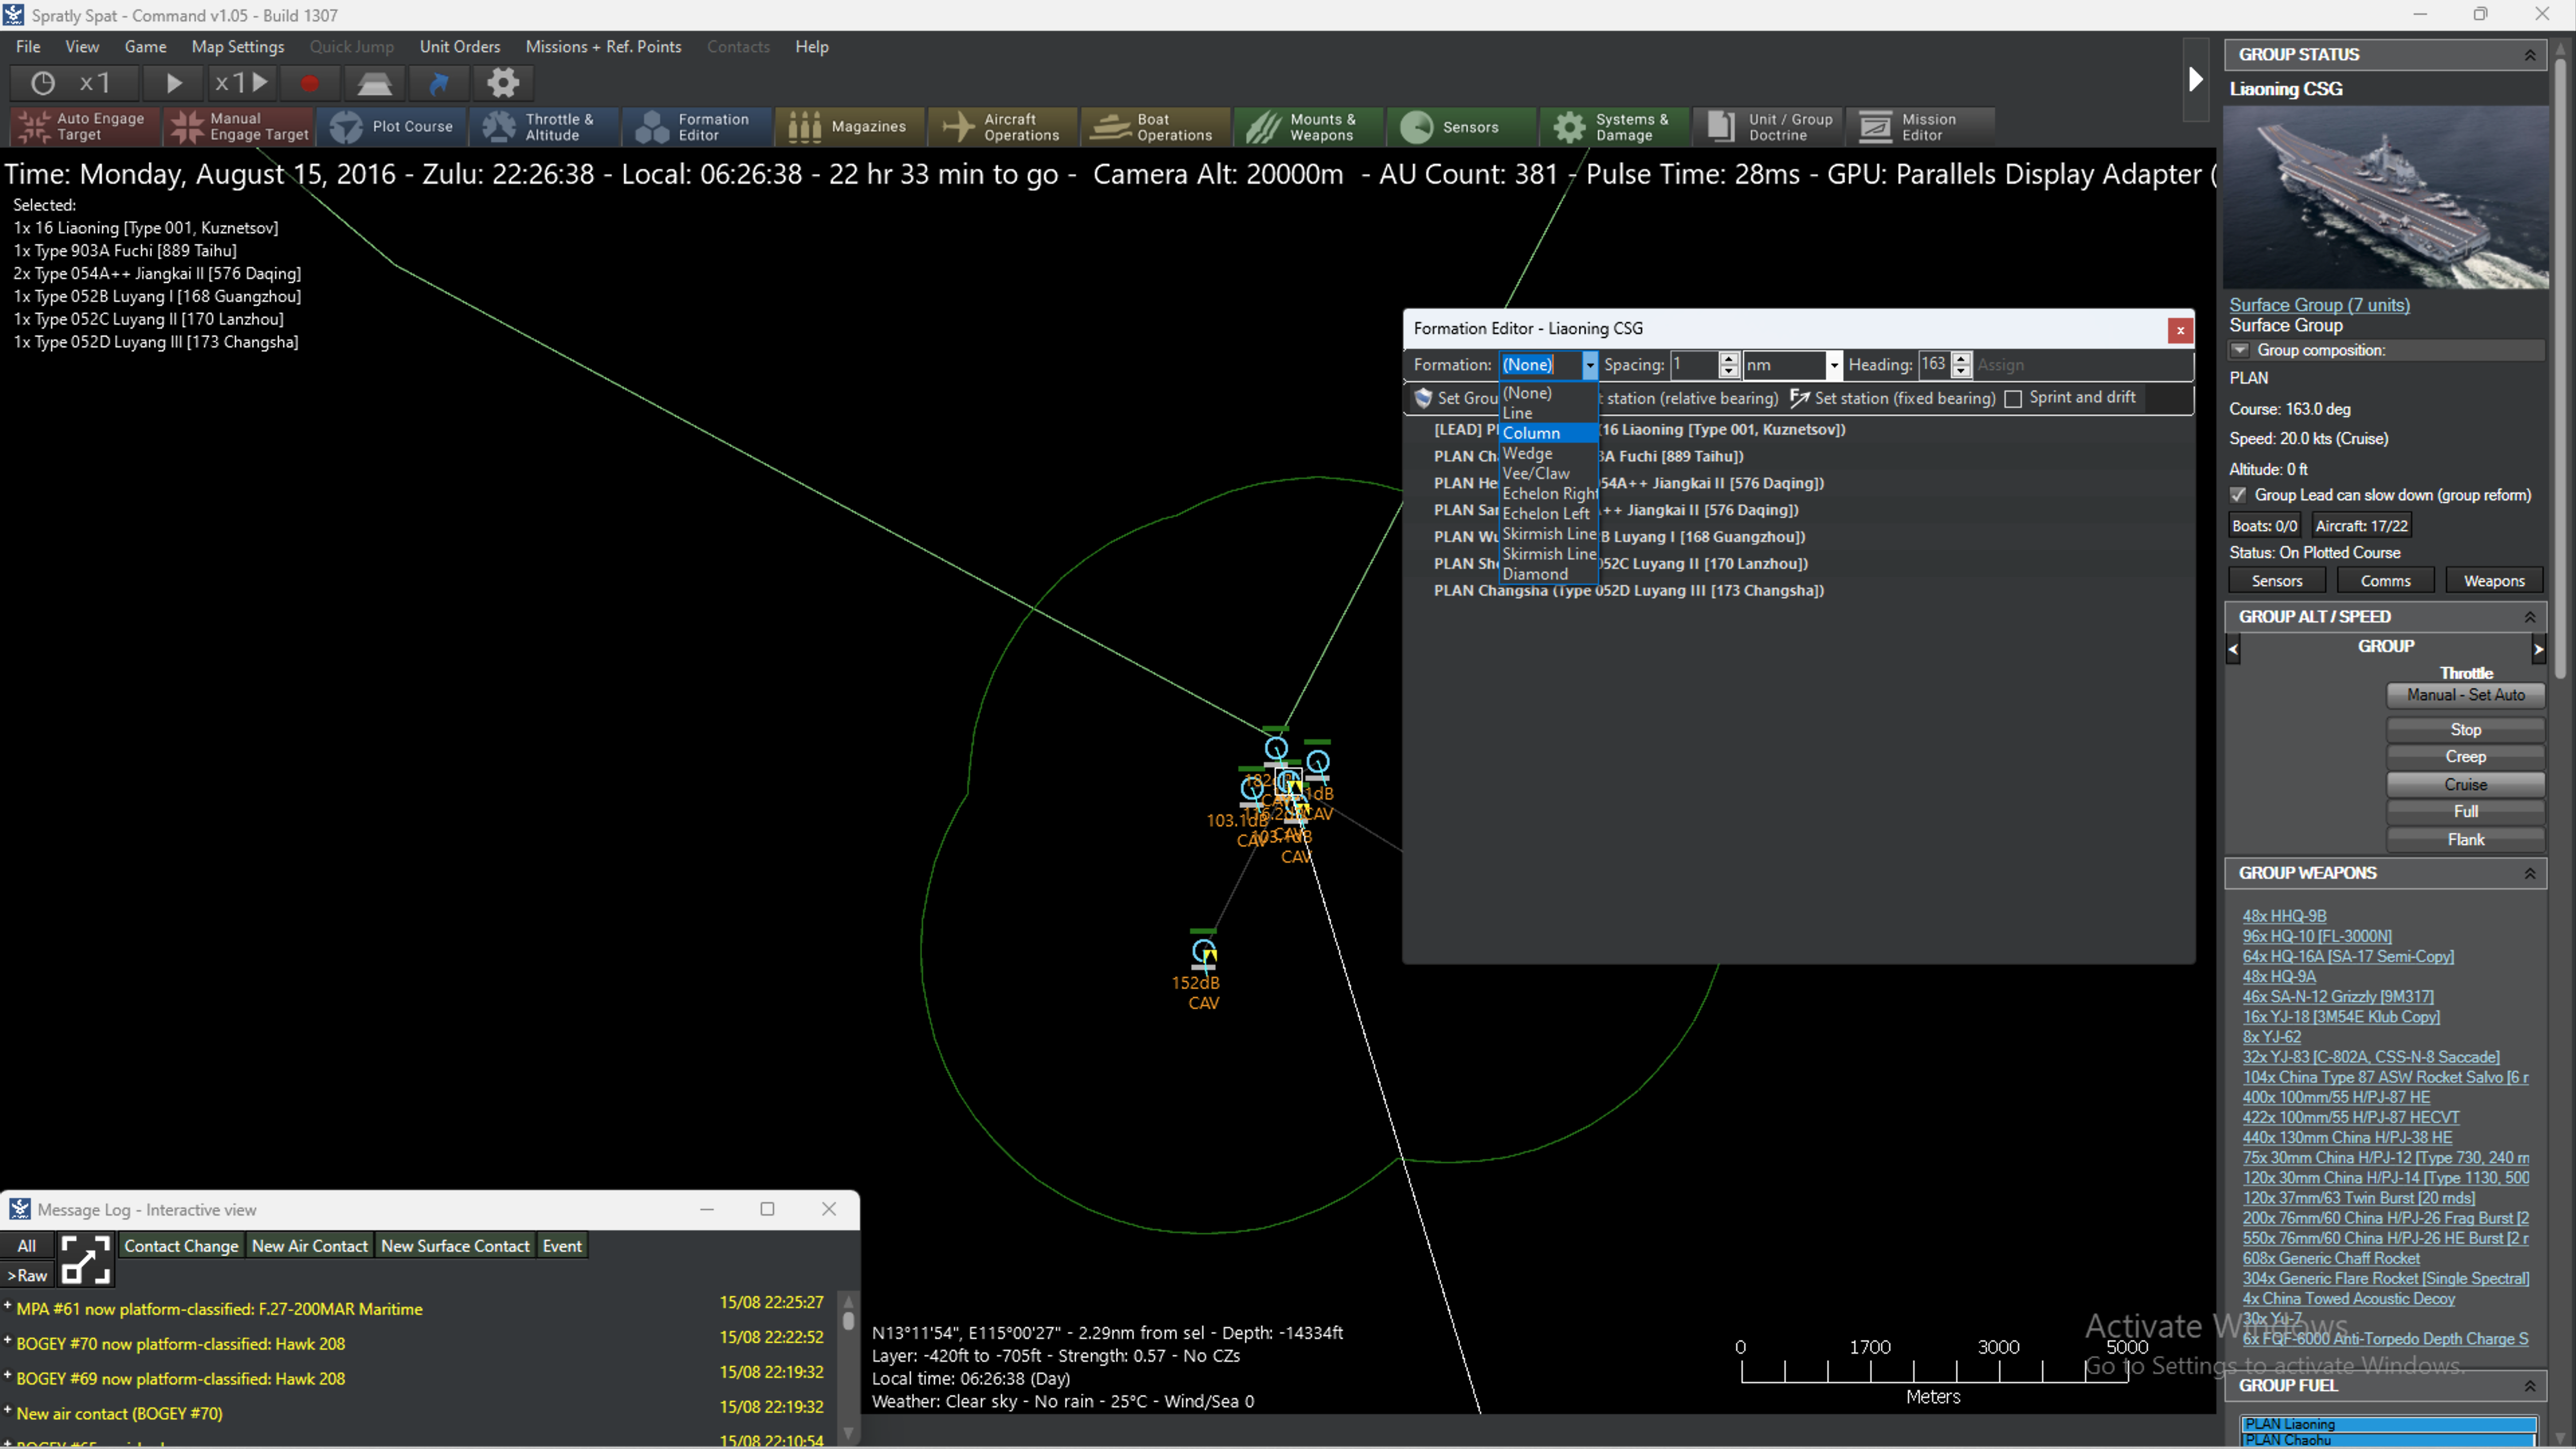Open the Map Settings menu

coord(238,46)
